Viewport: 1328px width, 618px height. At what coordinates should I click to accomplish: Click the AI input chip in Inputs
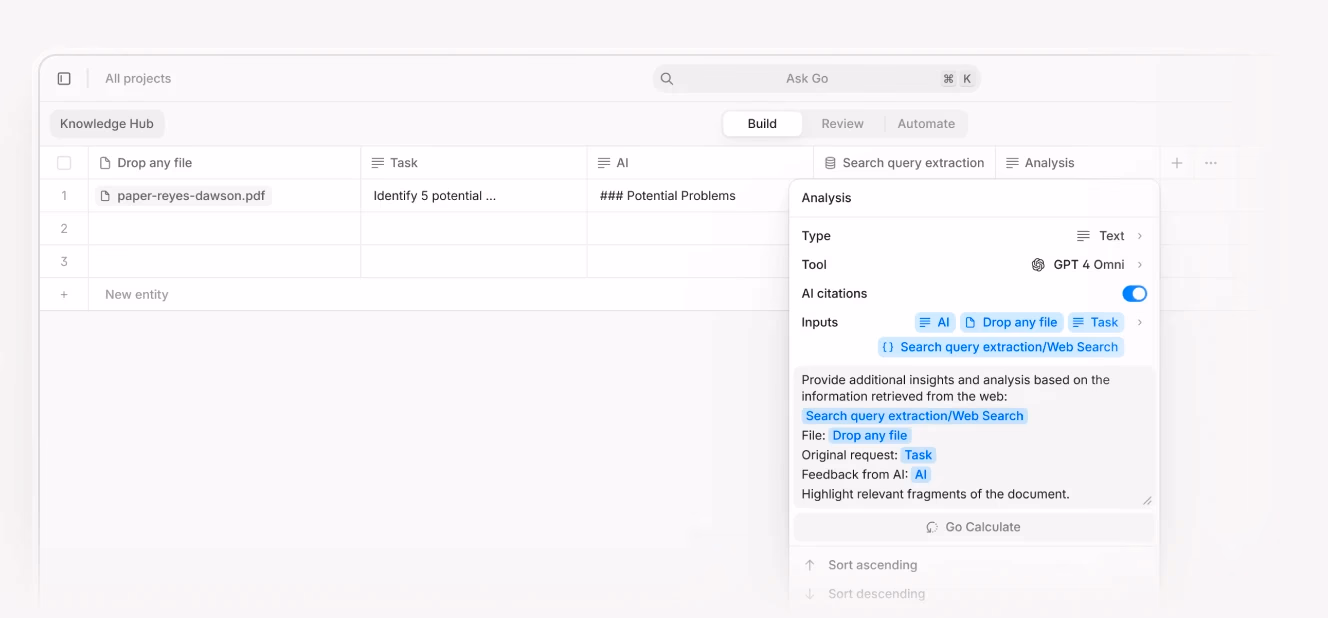[935, 322]
